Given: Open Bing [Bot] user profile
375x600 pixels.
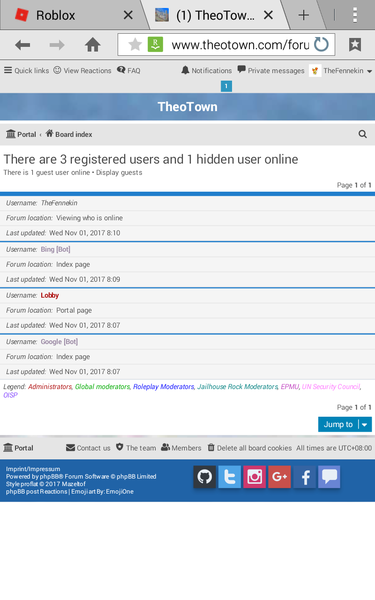Looking at the screenshot, I should click(x=55, y=249).
